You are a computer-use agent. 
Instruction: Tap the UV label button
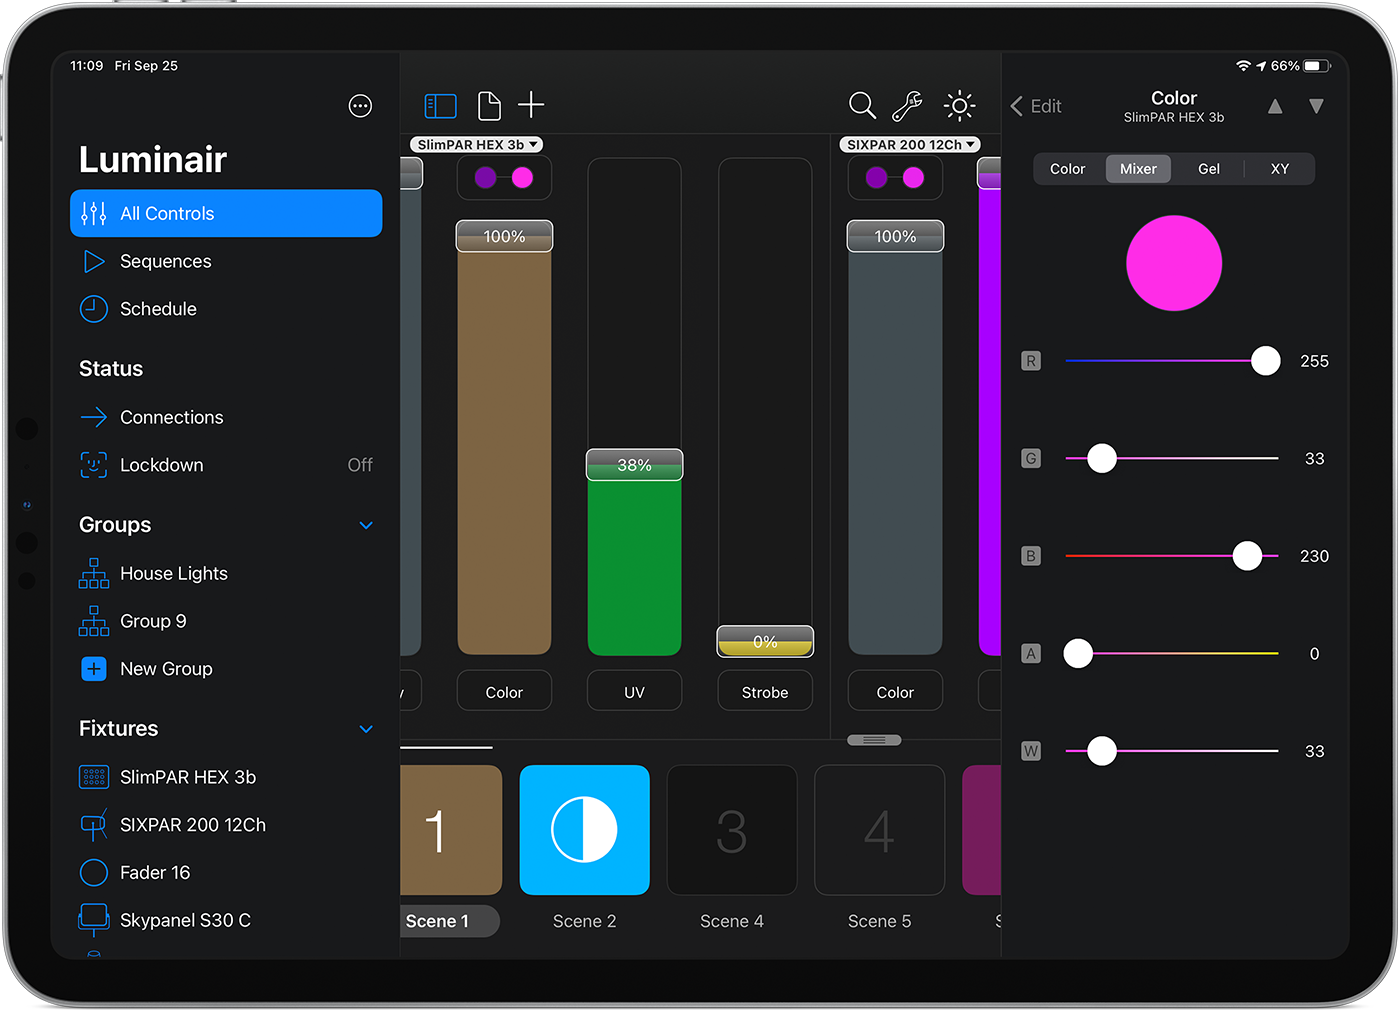coord(634,692)
